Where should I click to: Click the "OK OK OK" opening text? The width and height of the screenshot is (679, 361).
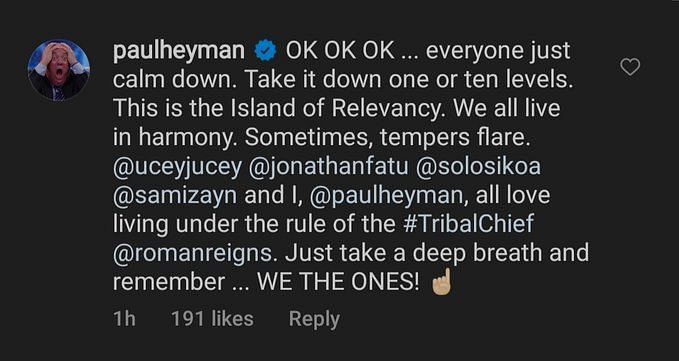click(x=339, y=52)
